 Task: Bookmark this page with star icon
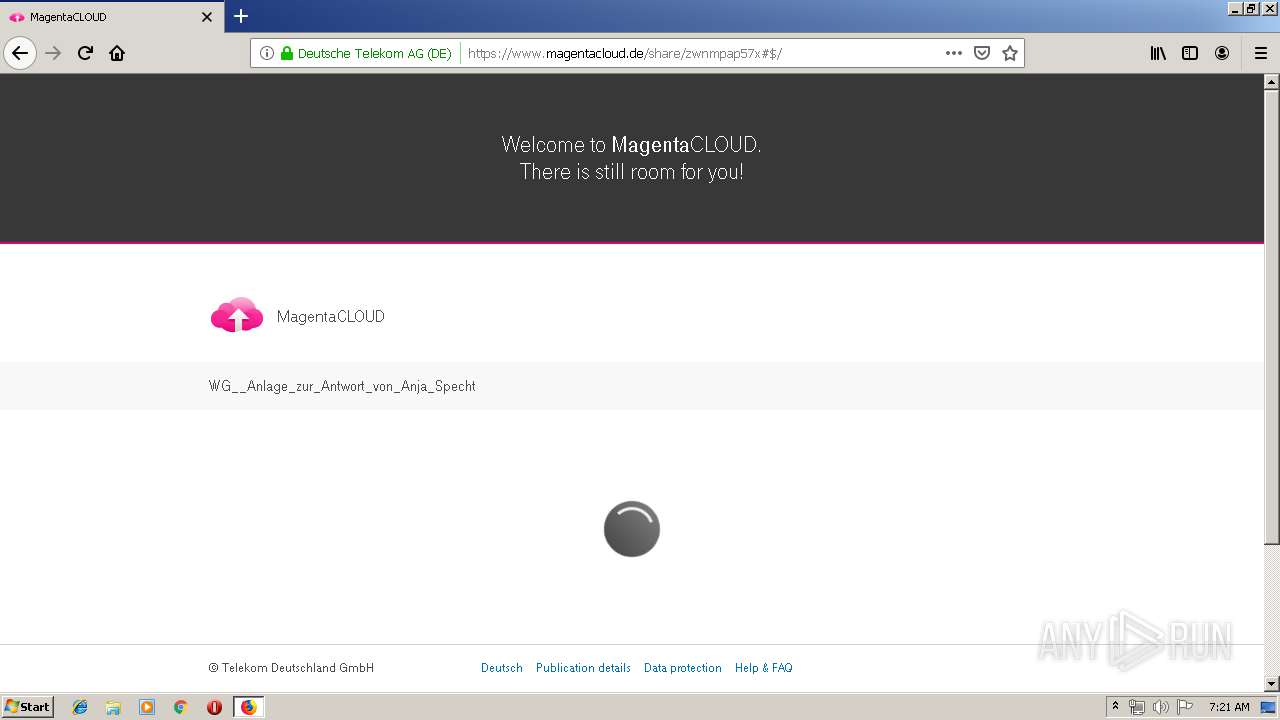pos(1010,53)
